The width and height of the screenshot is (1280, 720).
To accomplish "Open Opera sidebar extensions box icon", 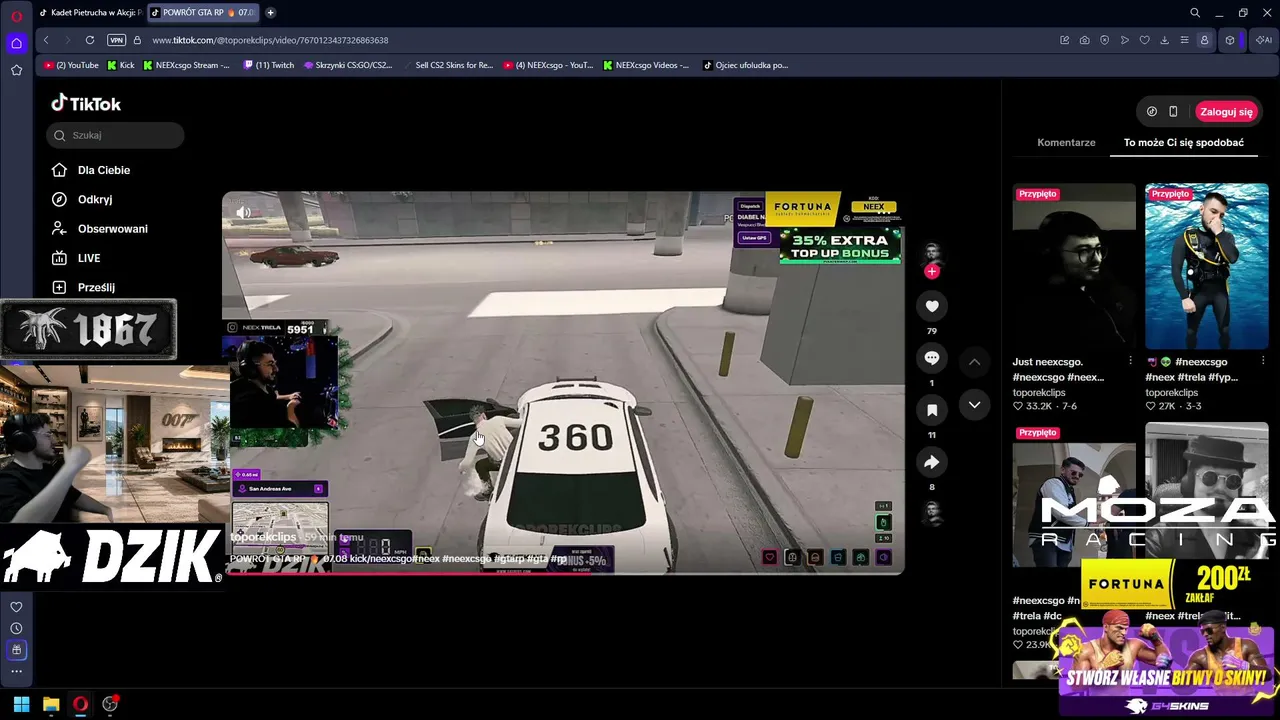I will point(16,650).
